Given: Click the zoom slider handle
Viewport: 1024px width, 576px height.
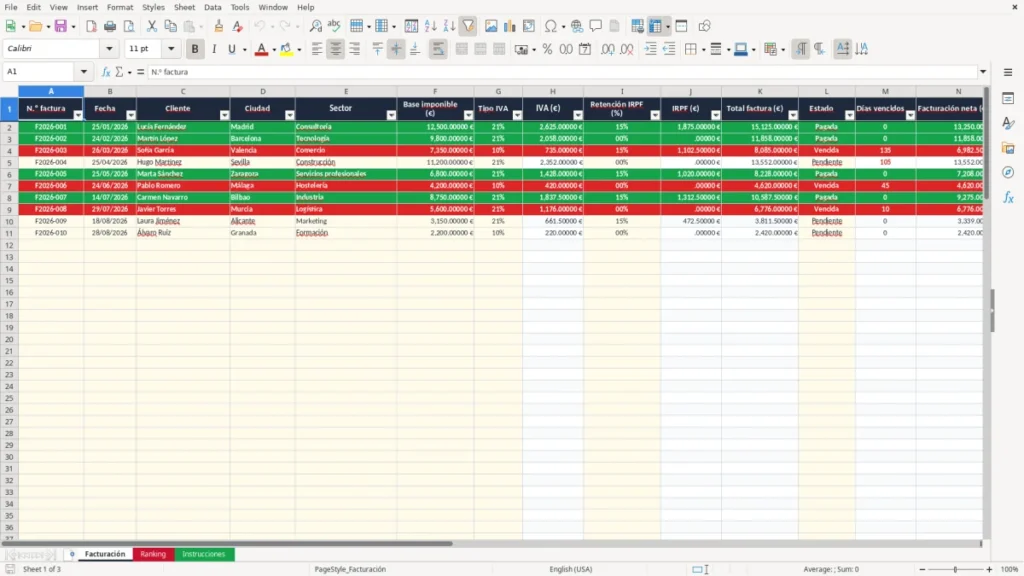Looking at the screenshot, I should pyautogui.click(x=955, y=569).
